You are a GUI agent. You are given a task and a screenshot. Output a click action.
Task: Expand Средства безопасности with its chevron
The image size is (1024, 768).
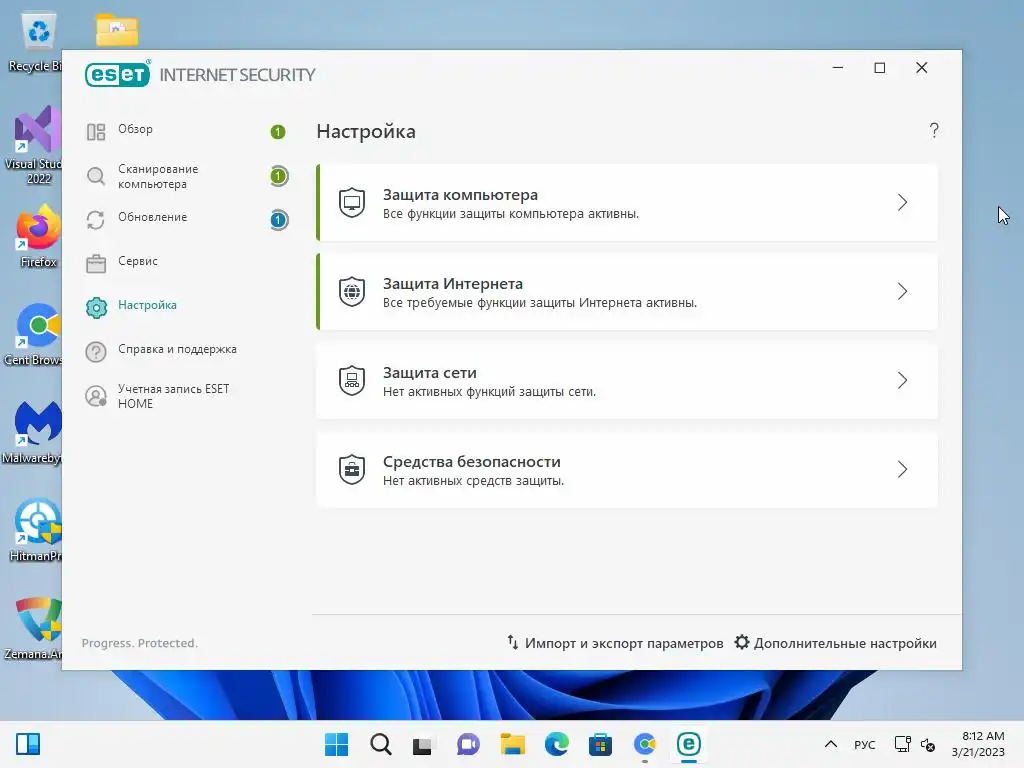pyautogui.click(x=902, y=469)
